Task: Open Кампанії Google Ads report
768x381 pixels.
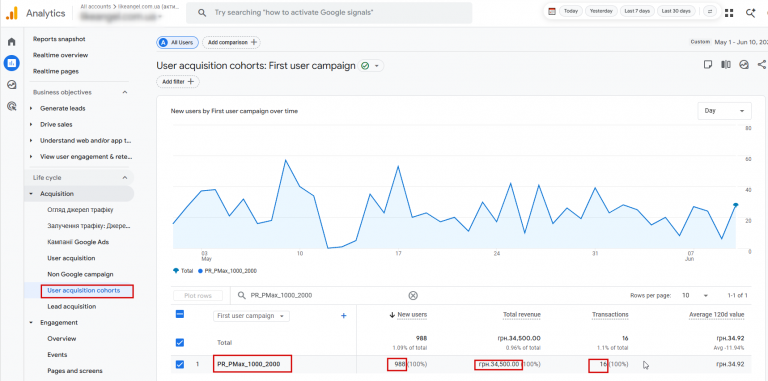Action: [78, 242]
